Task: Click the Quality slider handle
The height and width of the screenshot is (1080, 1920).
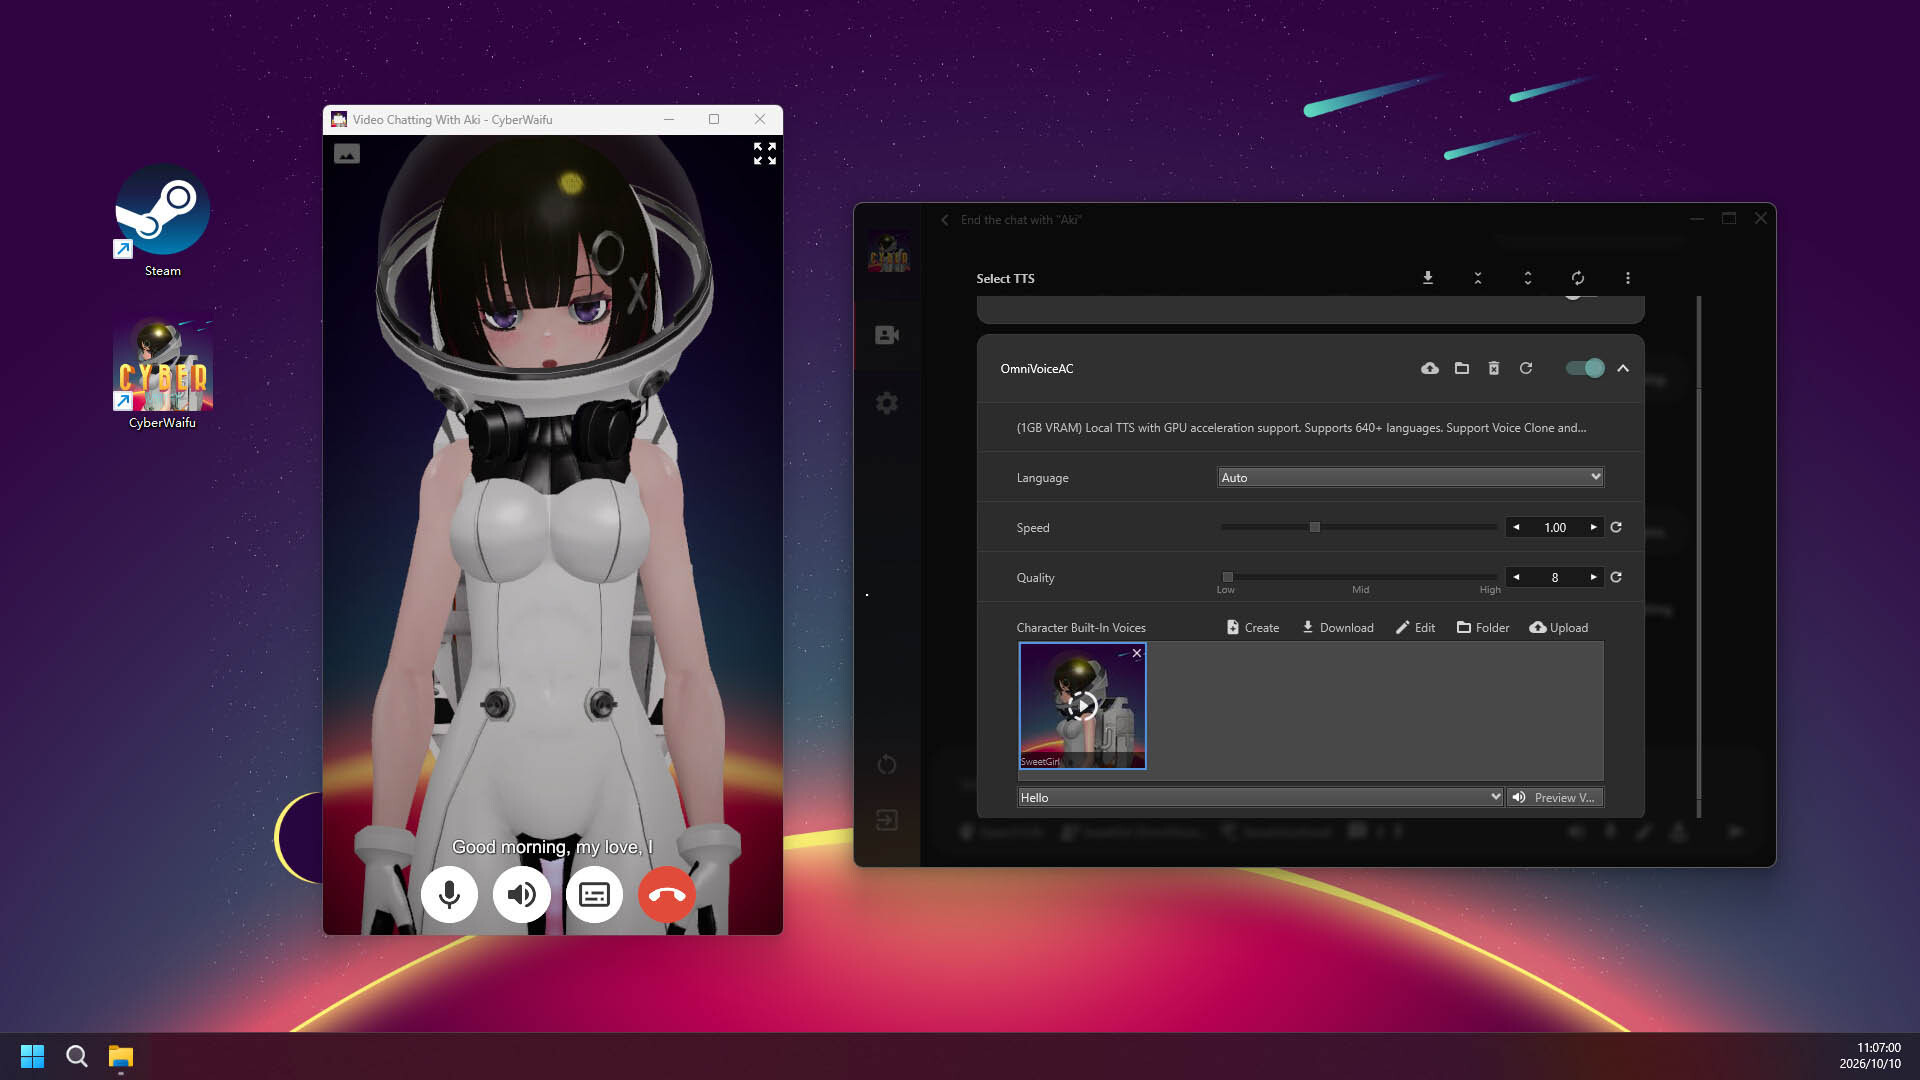Action: (x=1228, y=577)
